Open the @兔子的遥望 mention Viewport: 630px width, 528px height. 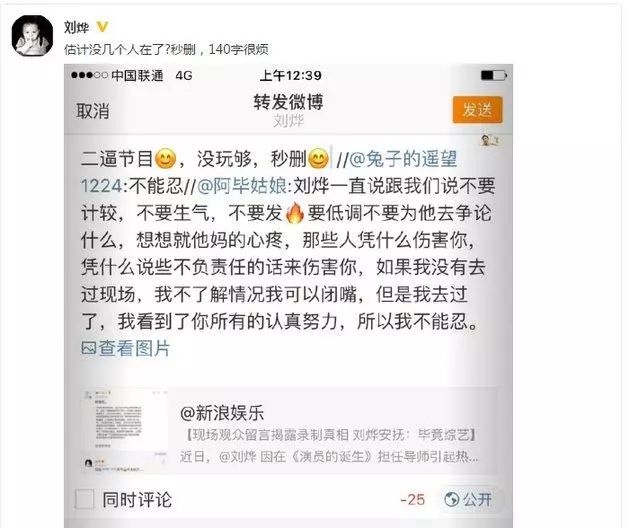[x=403, y=159]
